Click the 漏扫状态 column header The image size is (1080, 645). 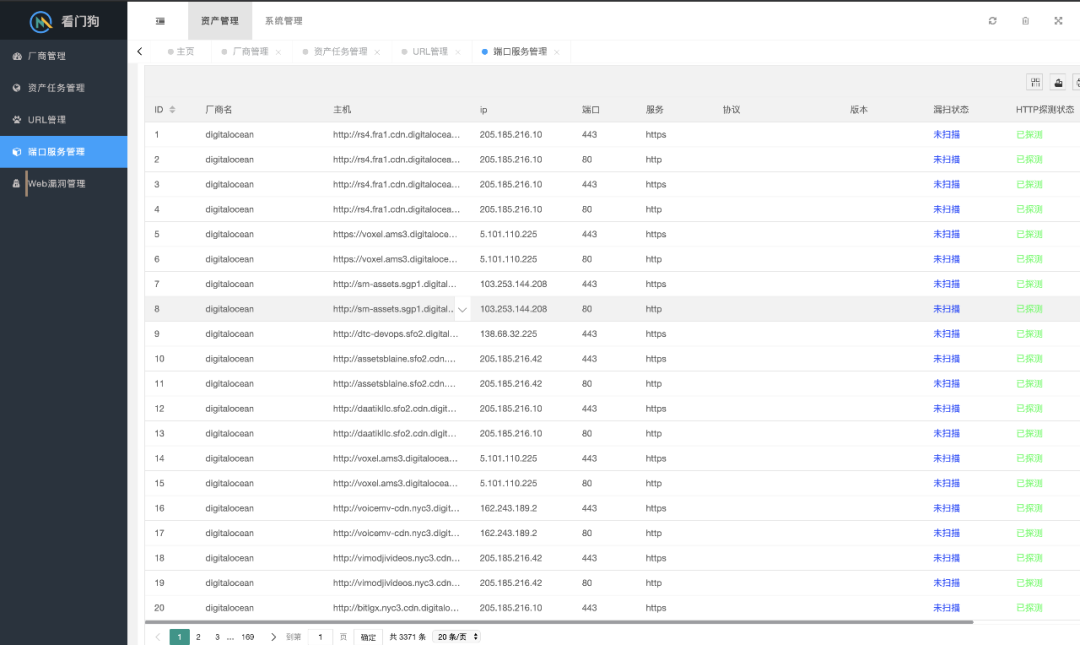[951, 110]
